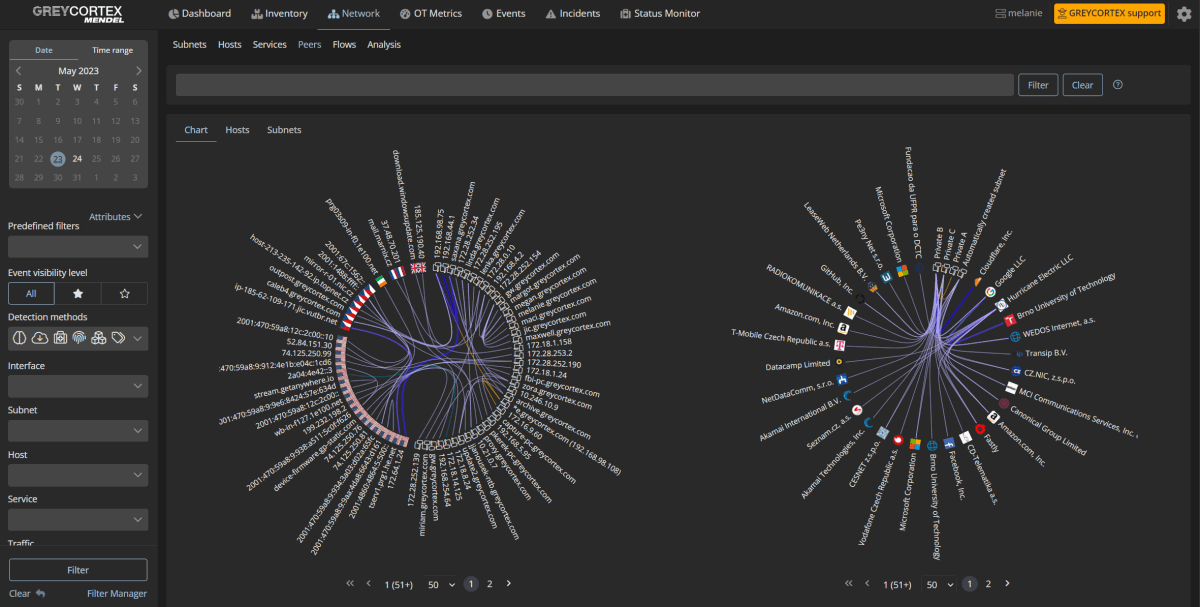Image resolution: width=1200 pixels, height=607 pixels.
Task: Open the Host dropdown
Action: 78,475
